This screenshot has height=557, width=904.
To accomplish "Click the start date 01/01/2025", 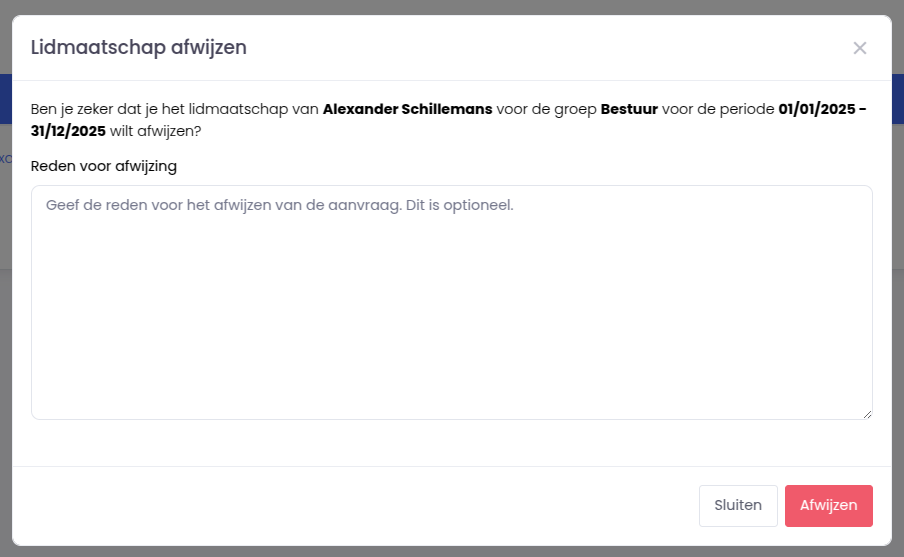I will click(817, 109).
